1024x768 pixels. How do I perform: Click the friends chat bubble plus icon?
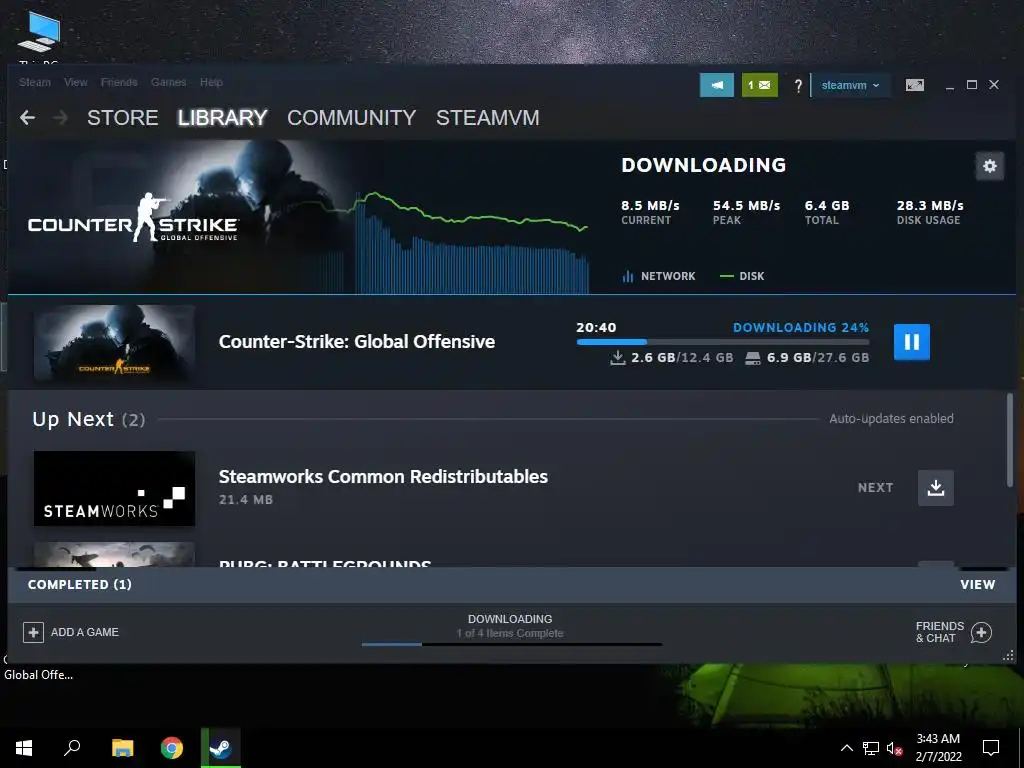click(981, 632)
